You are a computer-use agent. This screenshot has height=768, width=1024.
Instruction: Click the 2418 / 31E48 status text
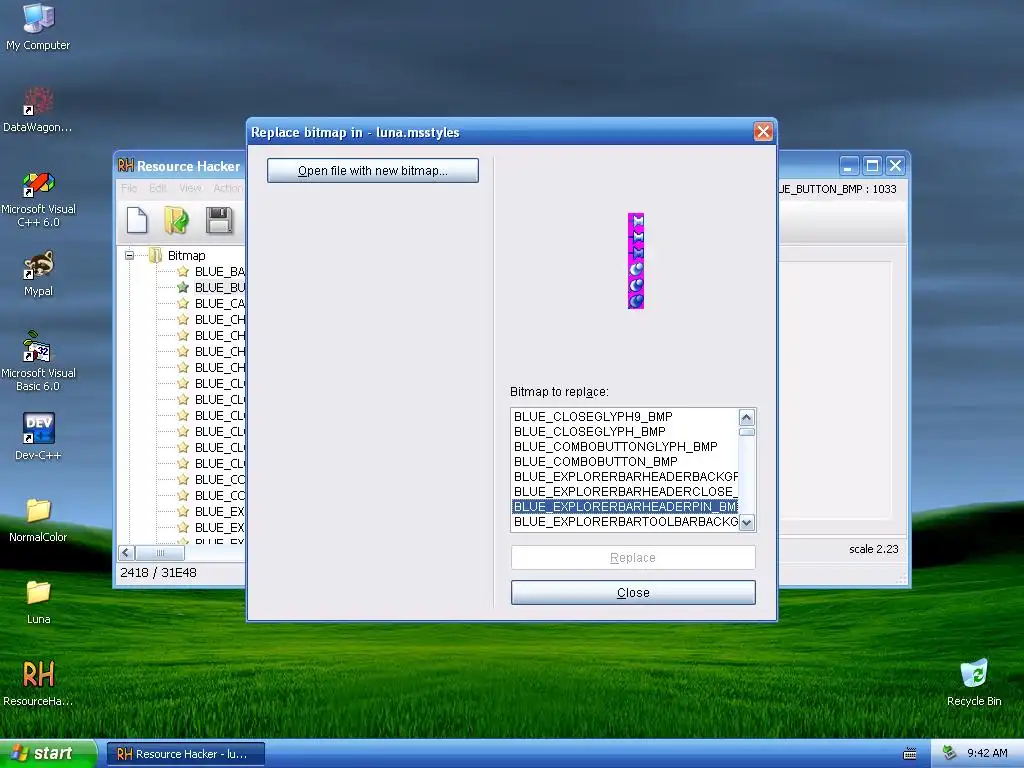[158, 573]
